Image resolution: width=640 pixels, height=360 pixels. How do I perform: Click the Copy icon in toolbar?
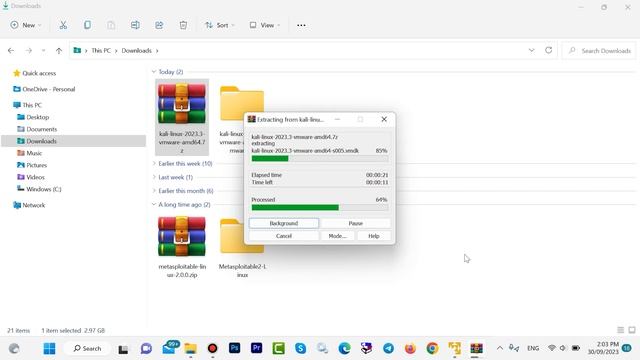[87, 25]
